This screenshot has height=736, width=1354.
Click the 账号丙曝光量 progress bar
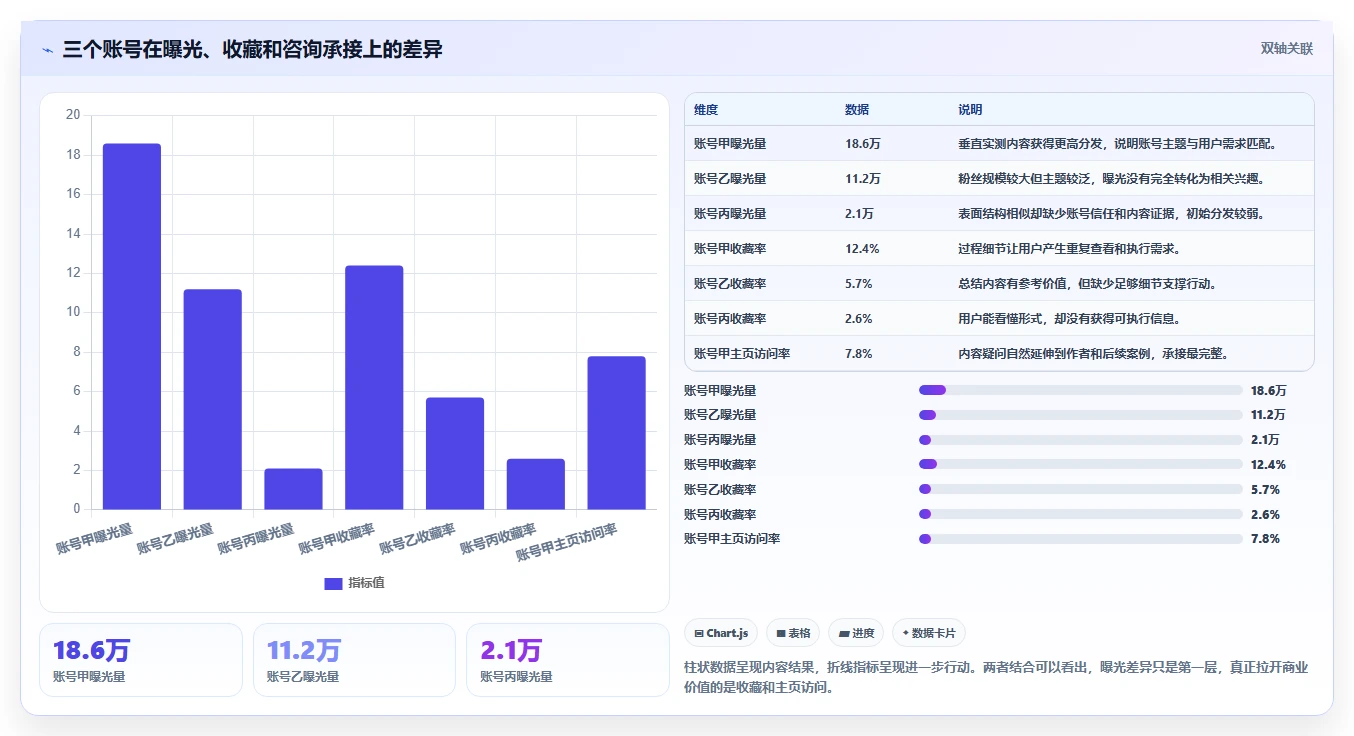pos(1080,440)
